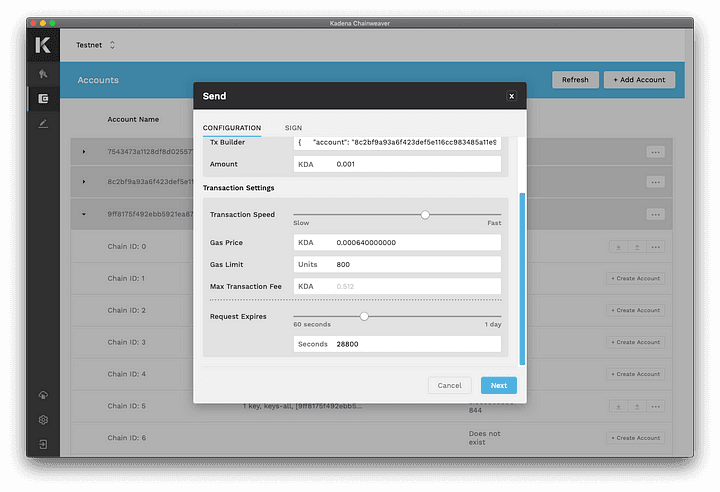Open more options for Chain ID: 0
Image resolution: width=720 pixels, height=492 pixels.
tap(655, 247)
